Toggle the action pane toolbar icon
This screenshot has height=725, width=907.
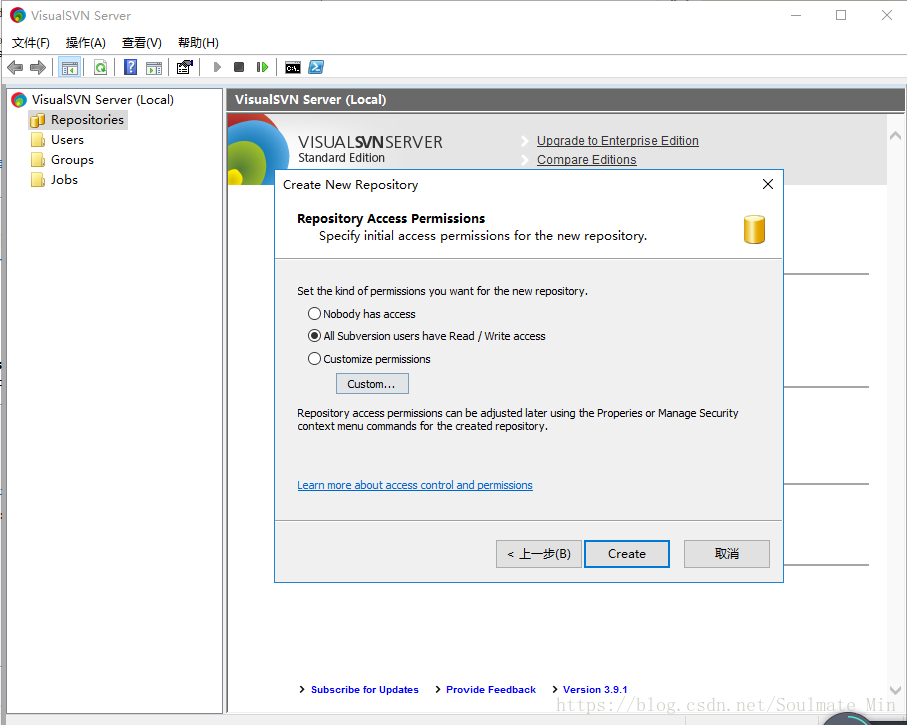coord(154,68)
